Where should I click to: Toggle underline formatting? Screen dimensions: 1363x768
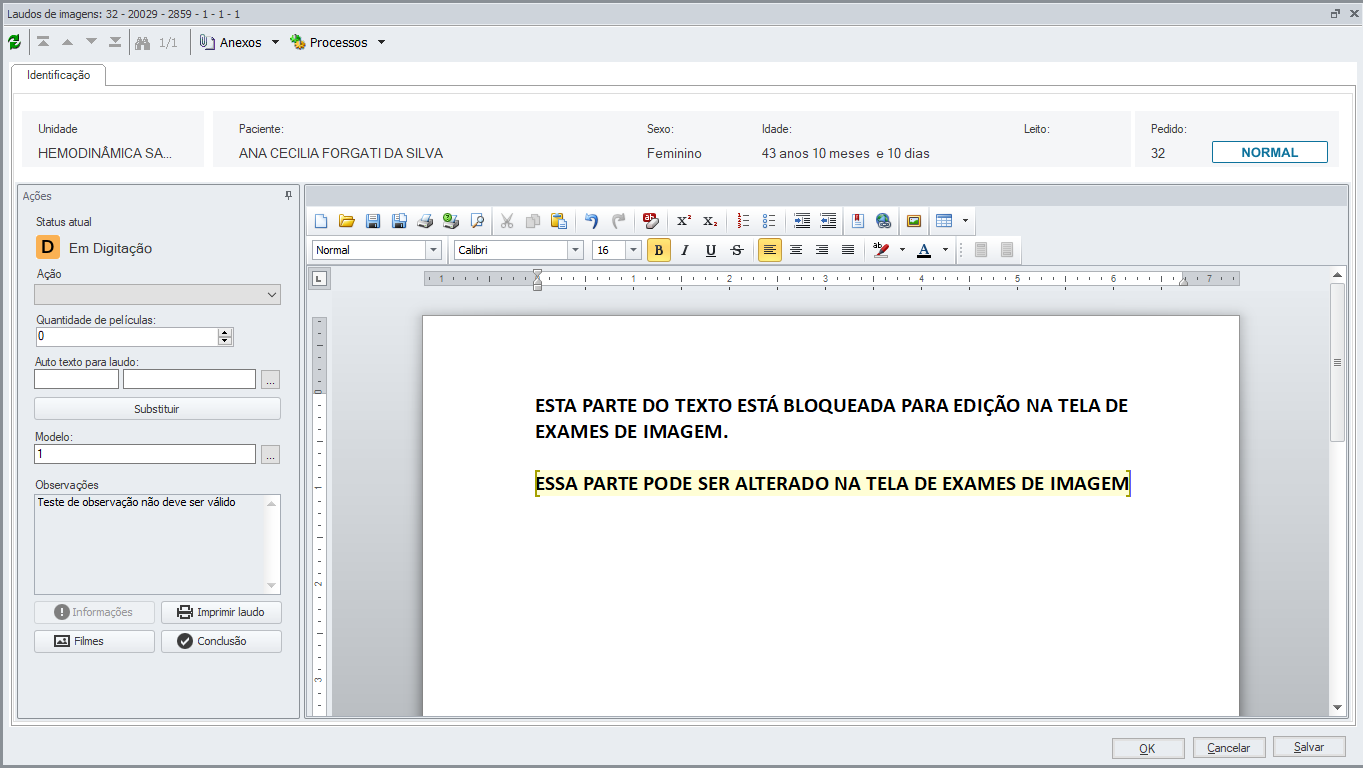[711, 250]
